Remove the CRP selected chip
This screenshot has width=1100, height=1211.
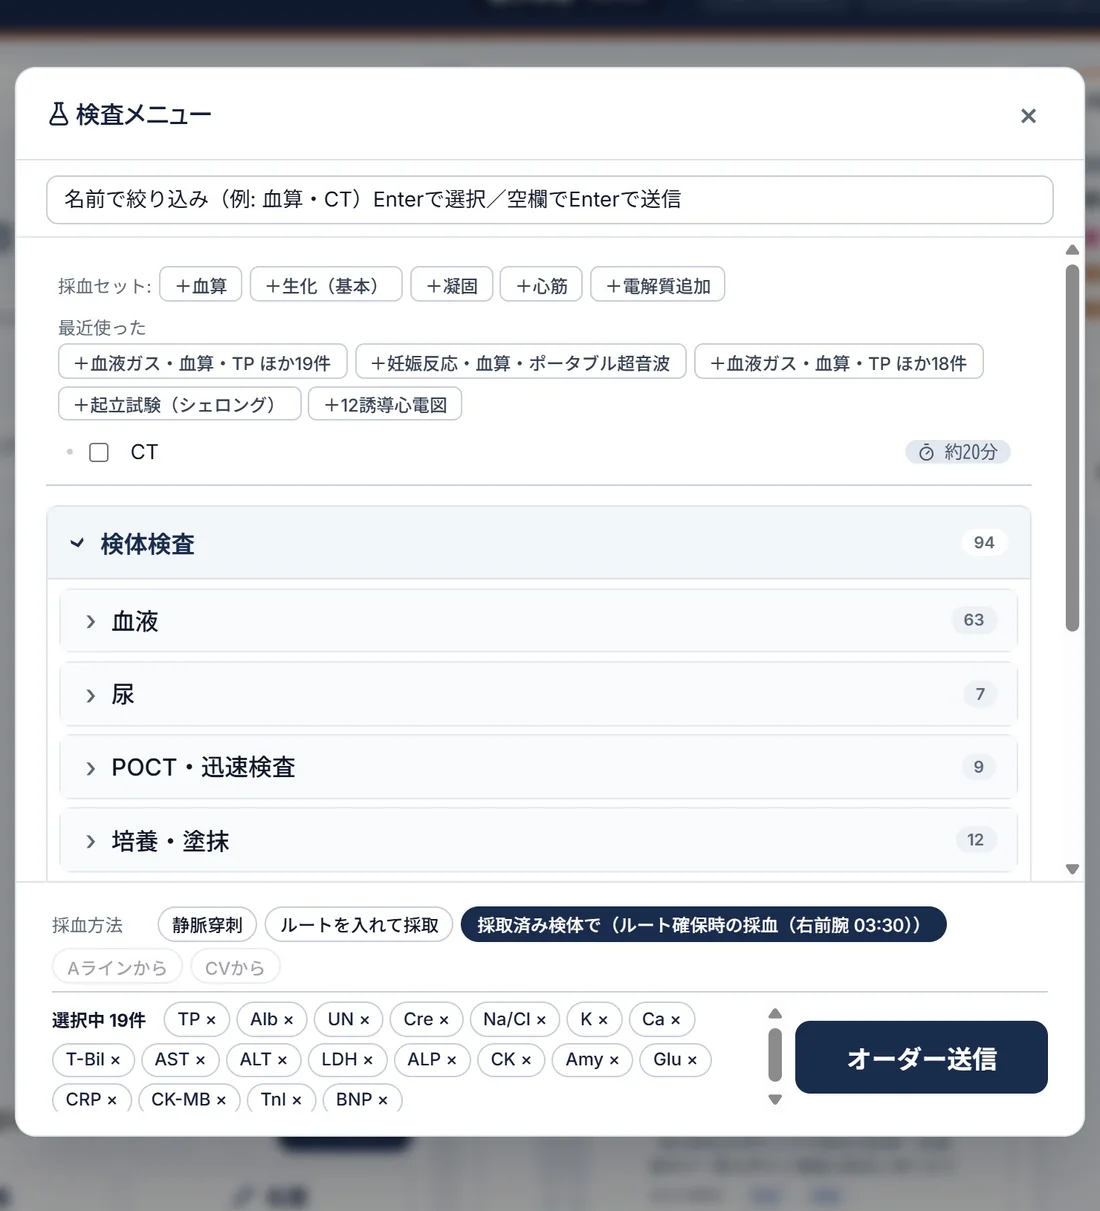tap(111, 1100)
